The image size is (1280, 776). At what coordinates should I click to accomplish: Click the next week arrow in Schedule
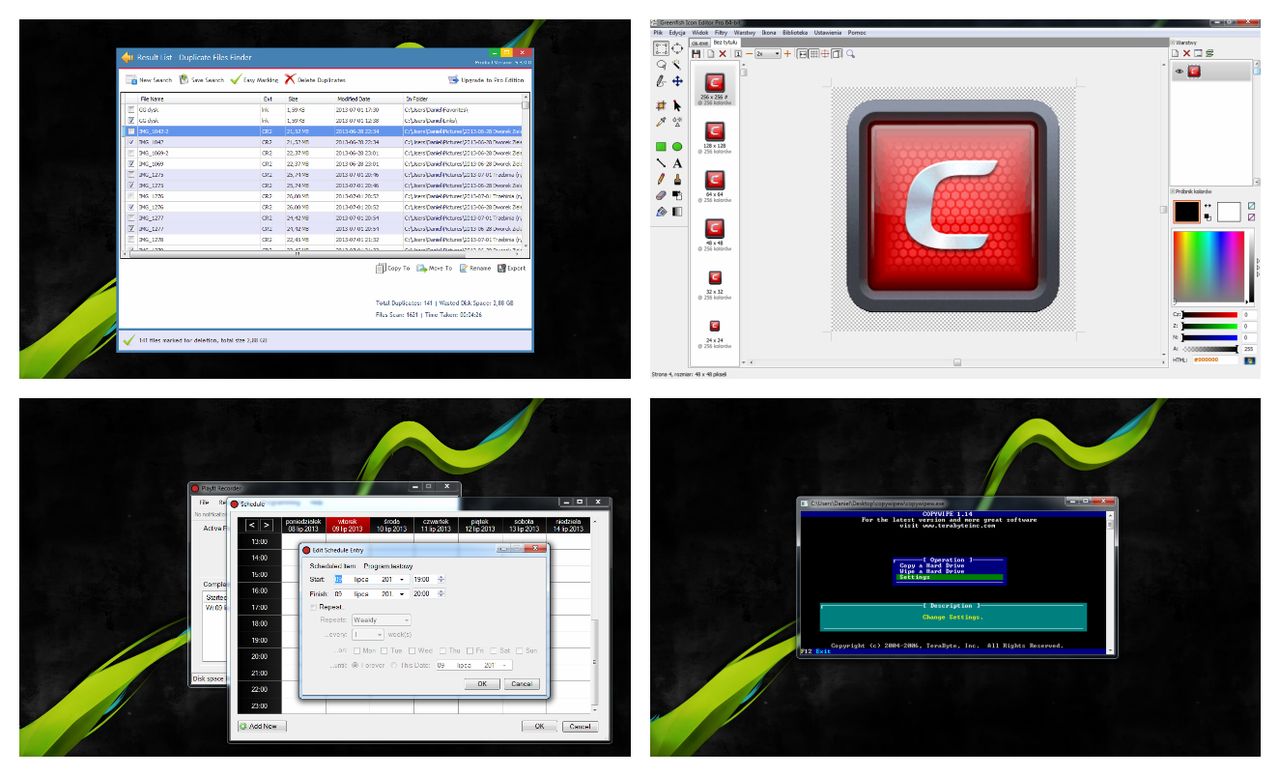click(x=266, y=525)
